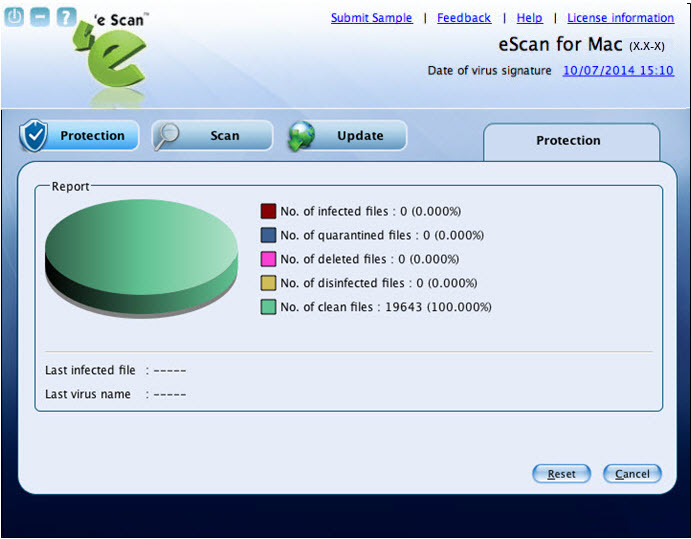Screen dimensions: 691x539
Task: Click the globe Update icon
Action: (x=302, y=136)
